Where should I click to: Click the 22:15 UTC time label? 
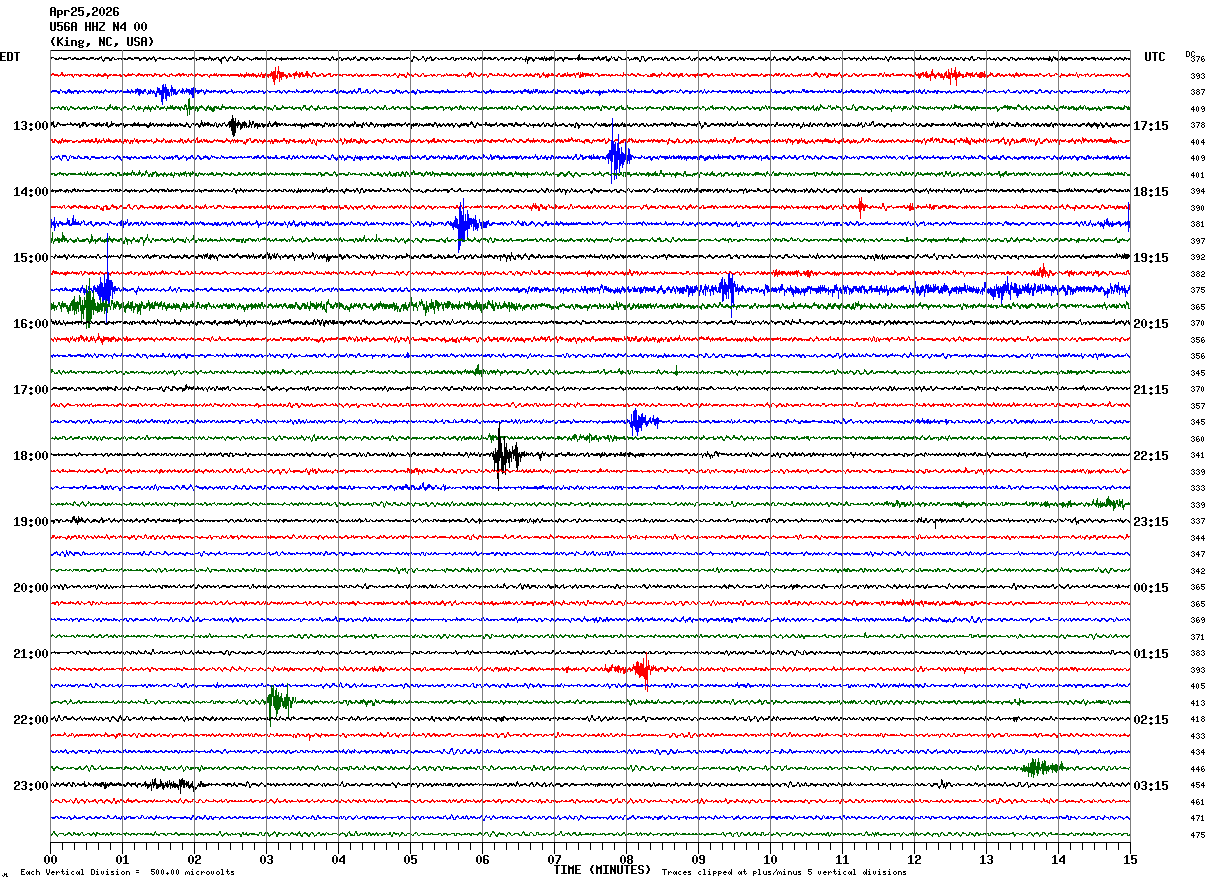1151,456
